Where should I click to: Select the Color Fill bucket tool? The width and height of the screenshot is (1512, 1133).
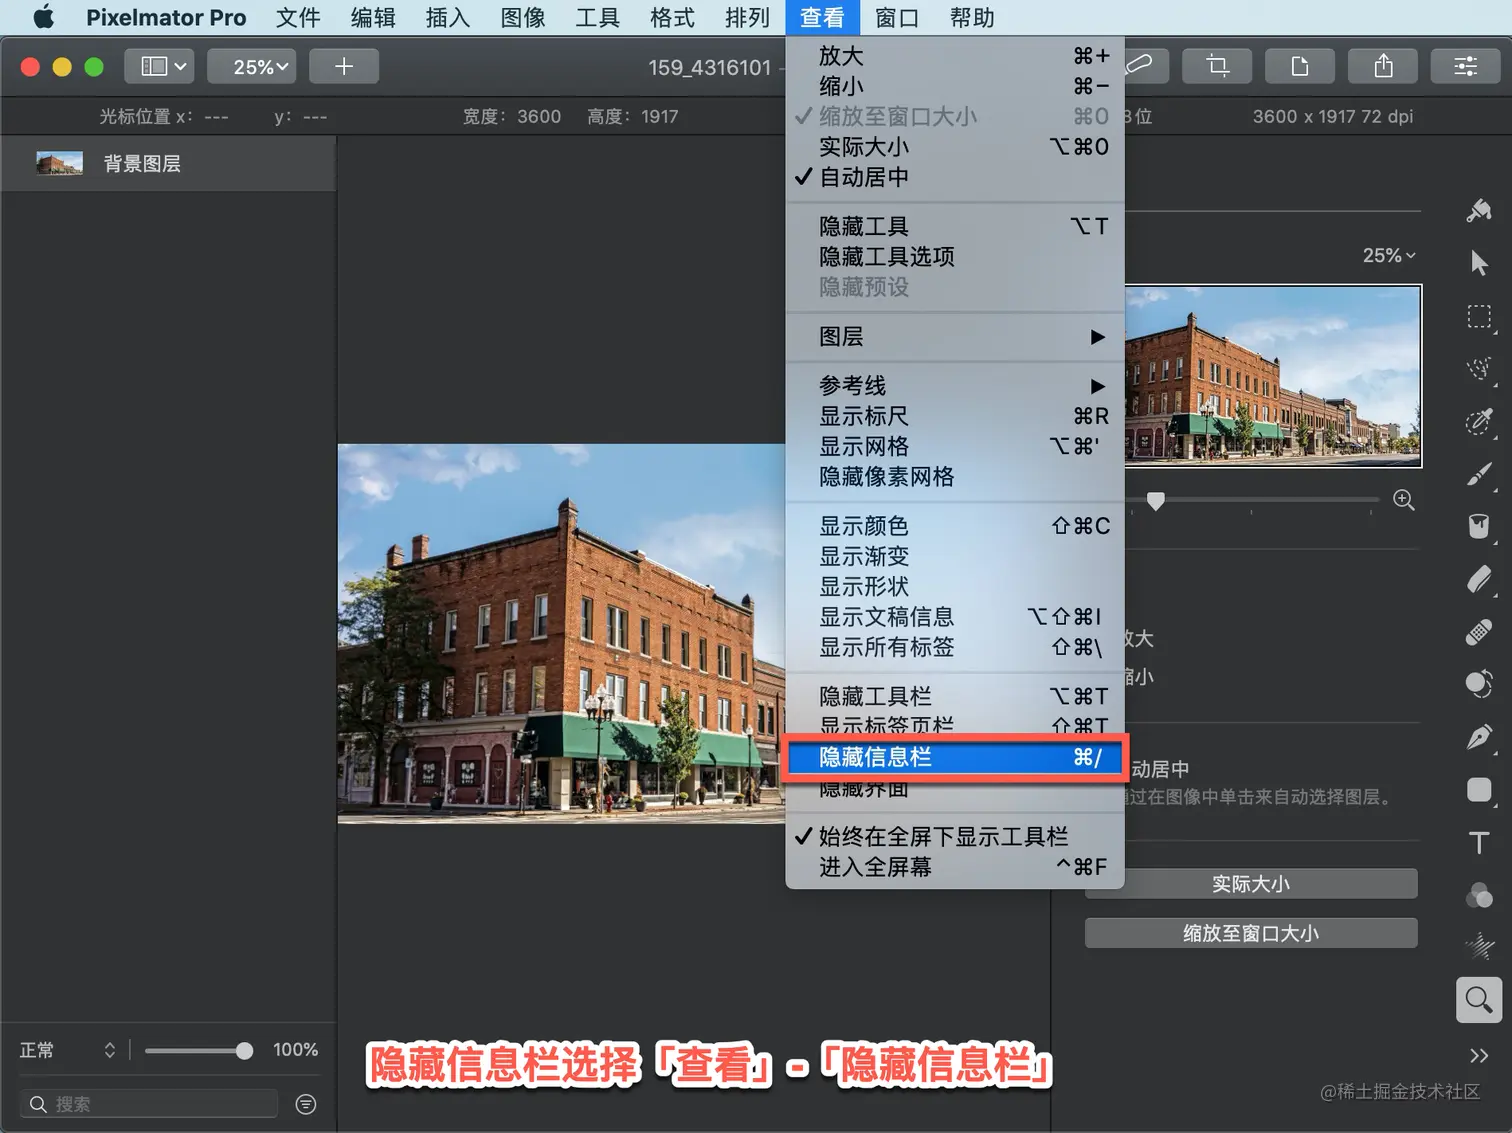click(1479, 527)
